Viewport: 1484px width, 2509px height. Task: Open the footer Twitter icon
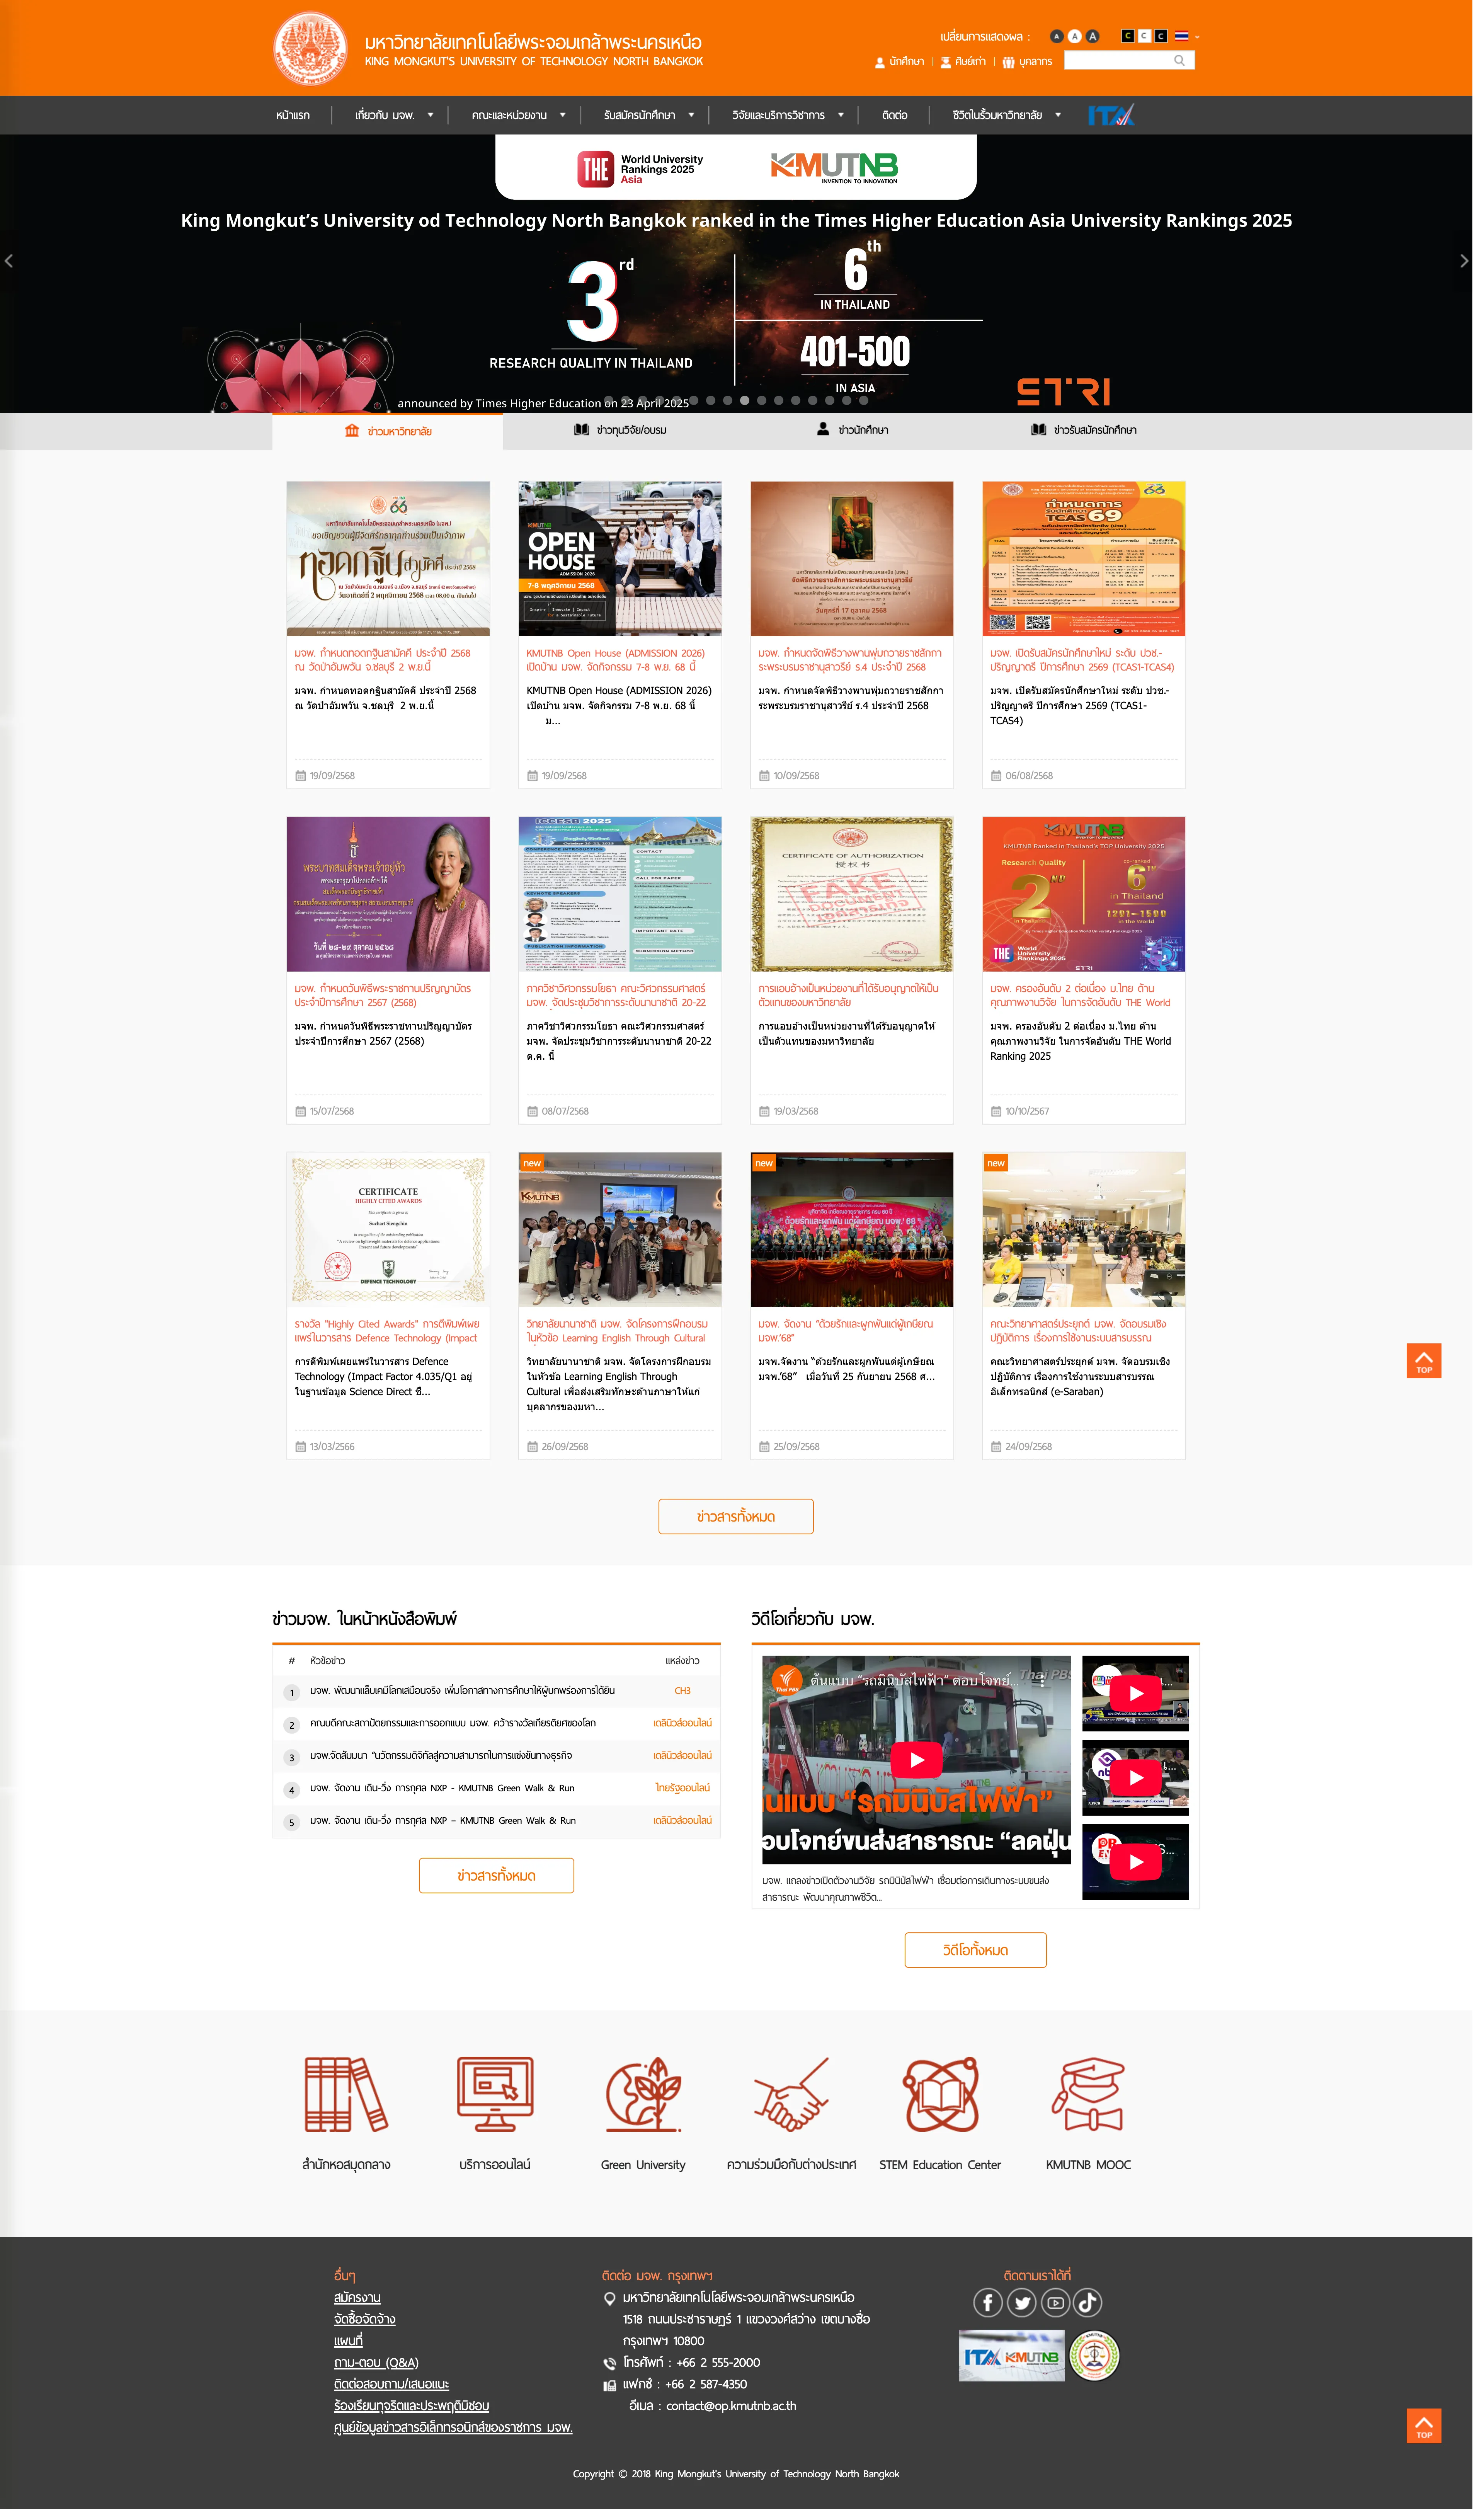tap(1022, 2303)
